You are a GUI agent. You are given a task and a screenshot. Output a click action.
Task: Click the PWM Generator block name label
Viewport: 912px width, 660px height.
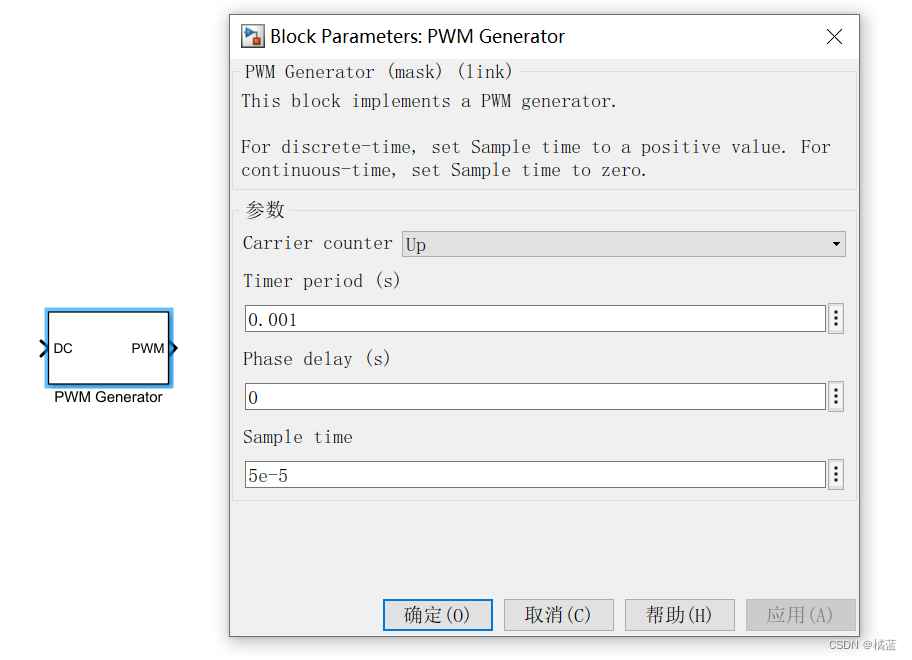point(108,397)
